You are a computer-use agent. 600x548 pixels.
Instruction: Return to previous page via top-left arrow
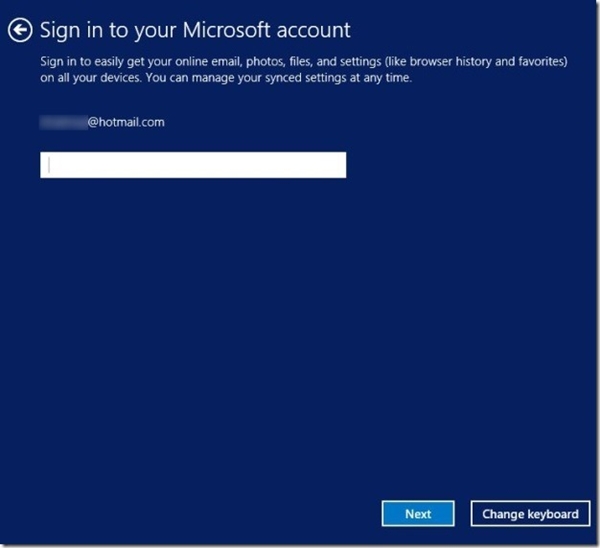tap(20, 31)
